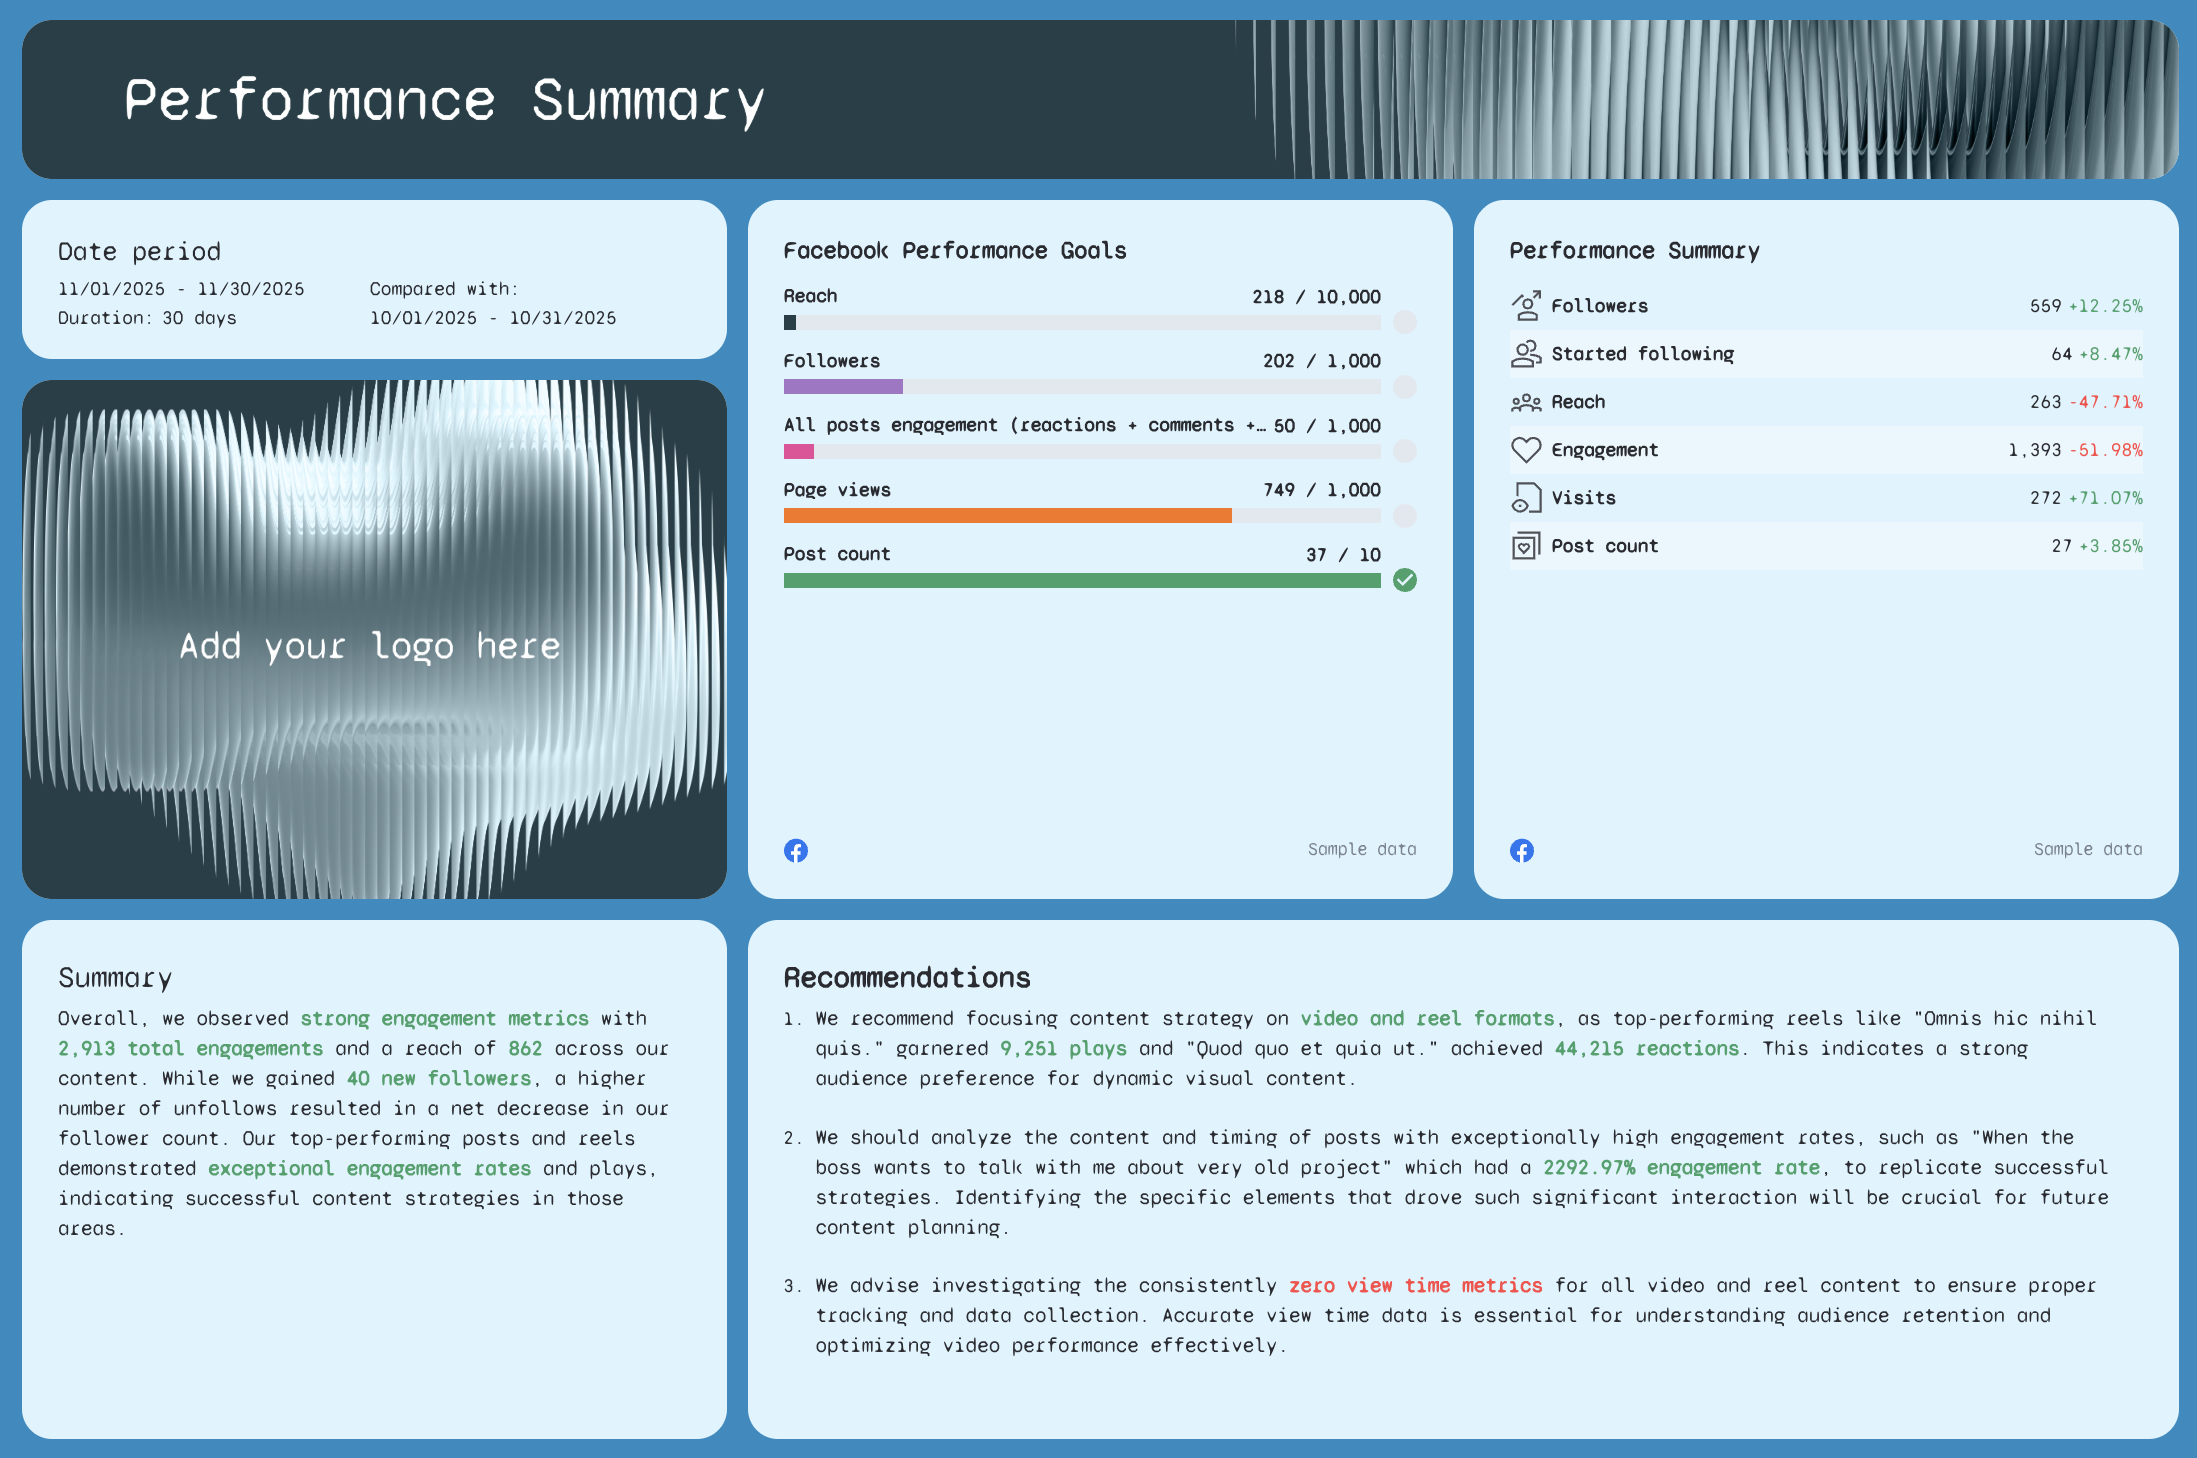Click the Followers icon in Performance Summary

pyautogui.click(x=1526, y=305)
